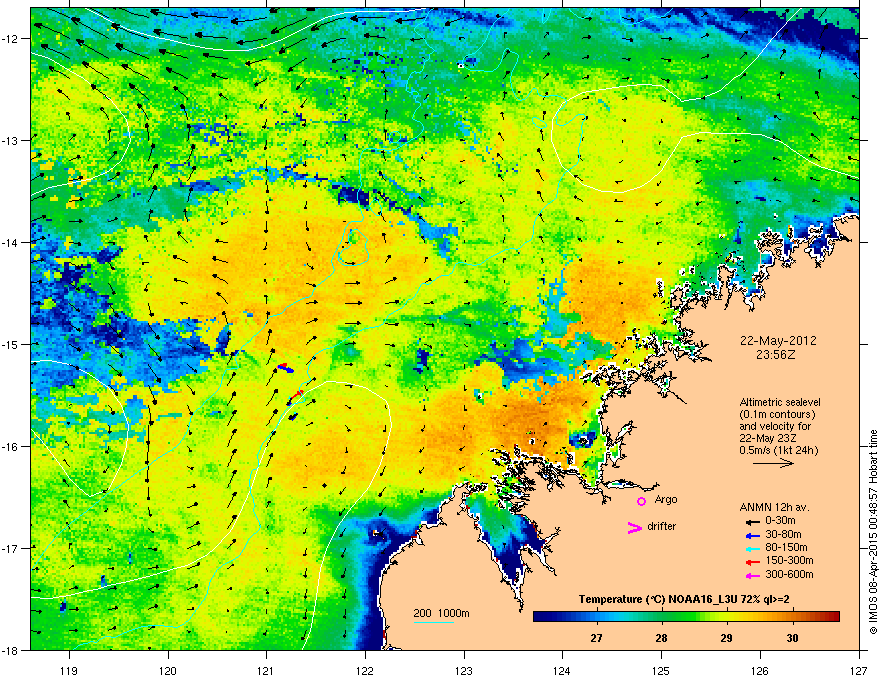This screenshot has width=880, height=680.
Task: Click the blue 30-80m arrow legend symbol
Action: pos(753,536)
